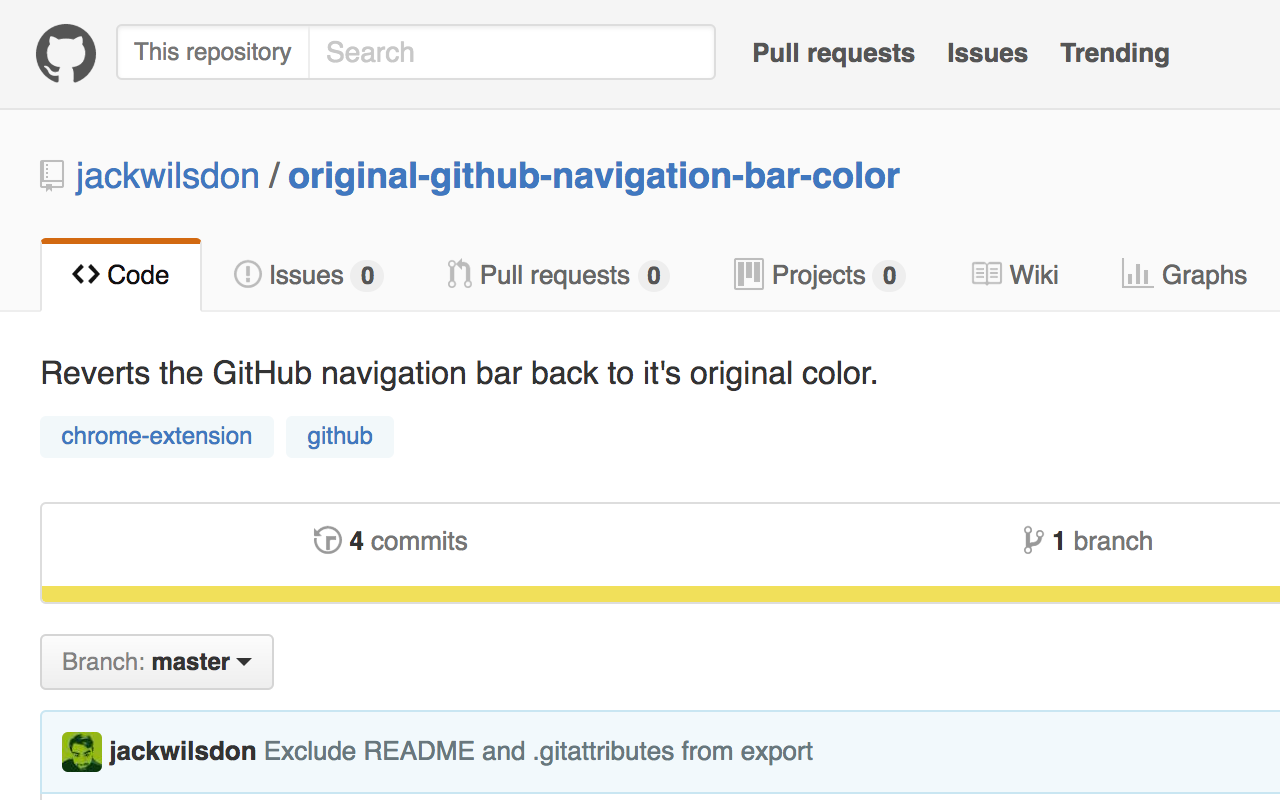This screenshot has width=1280, height=800.
Task: Click the commits history clock icon
Action: (327, 540)
